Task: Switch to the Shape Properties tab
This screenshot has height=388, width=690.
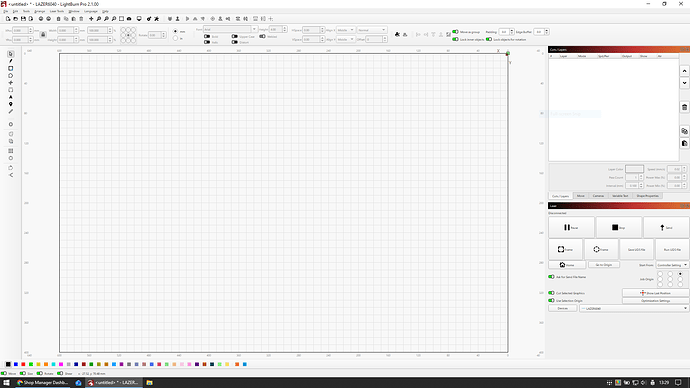Action: [x=647, y=196]
